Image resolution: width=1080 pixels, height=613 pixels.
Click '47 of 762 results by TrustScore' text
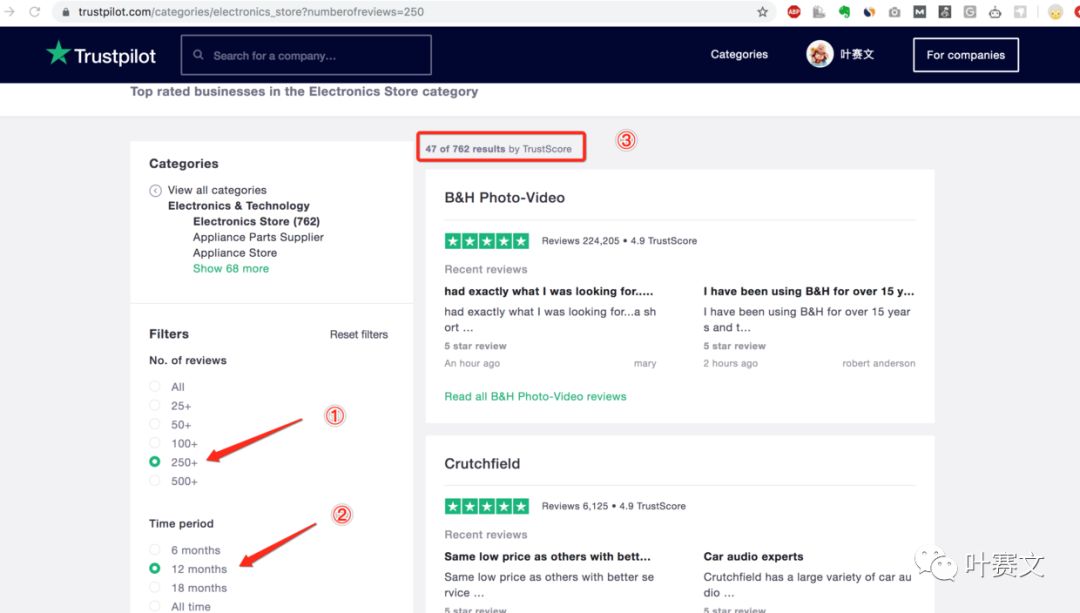tap(499, 149)
